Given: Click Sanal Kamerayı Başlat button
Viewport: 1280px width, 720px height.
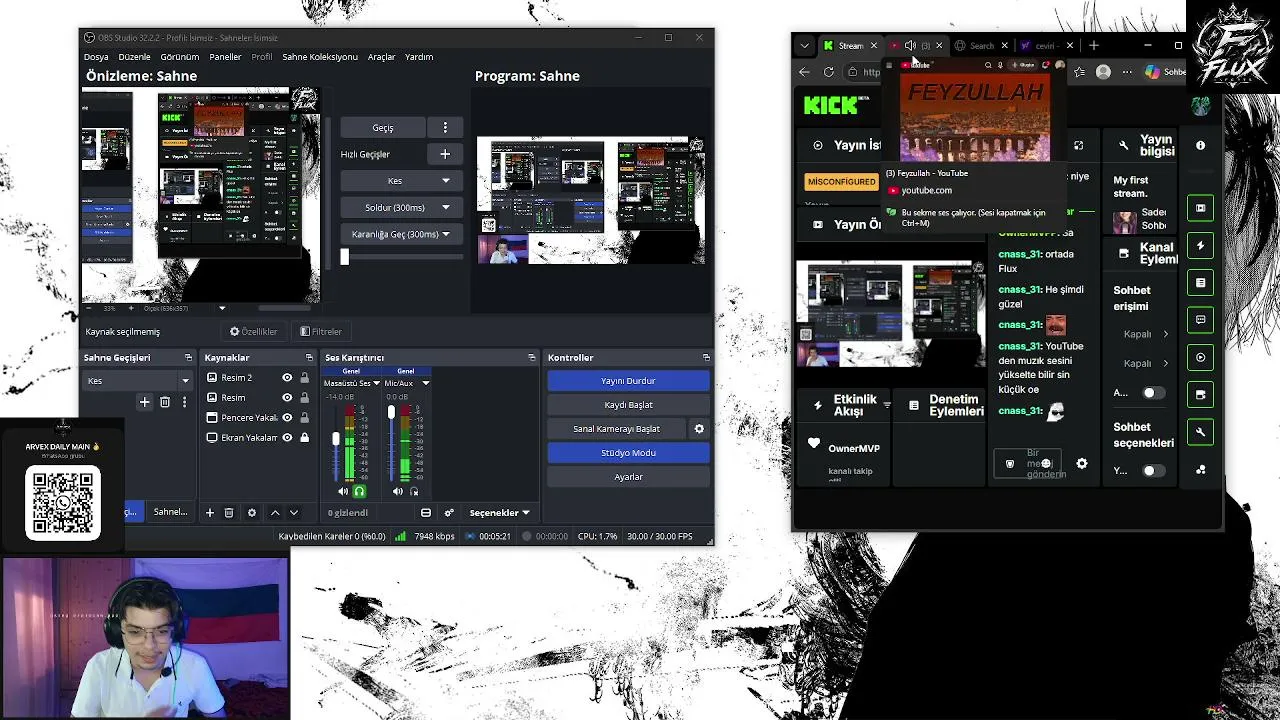Looking at the screenshot, I should pos(616,429).
